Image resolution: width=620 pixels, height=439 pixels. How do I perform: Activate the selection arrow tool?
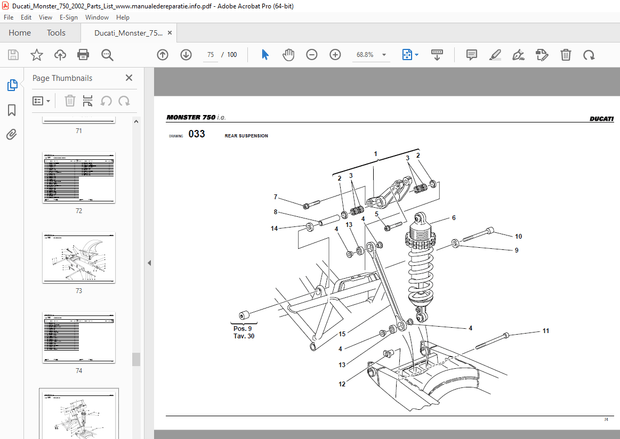coord(265,55)
